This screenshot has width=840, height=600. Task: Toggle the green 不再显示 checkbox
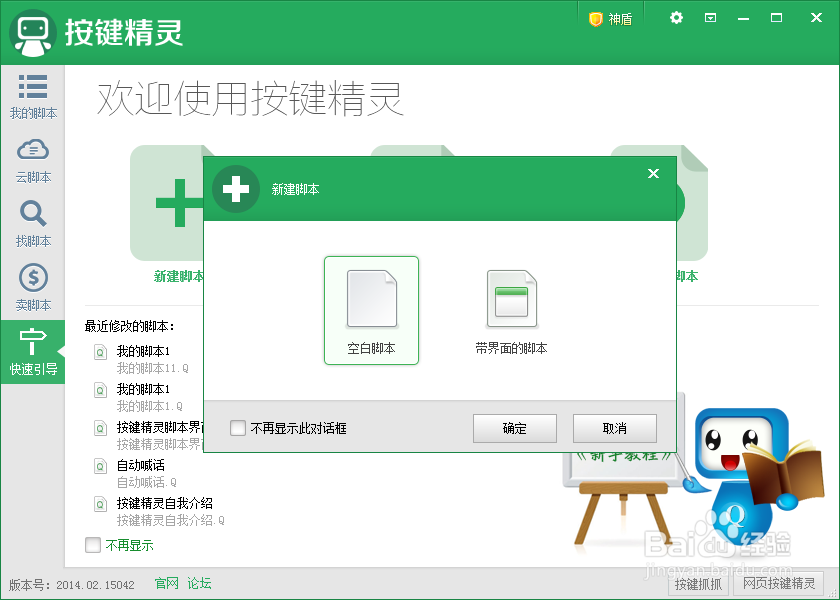(93, 545)
